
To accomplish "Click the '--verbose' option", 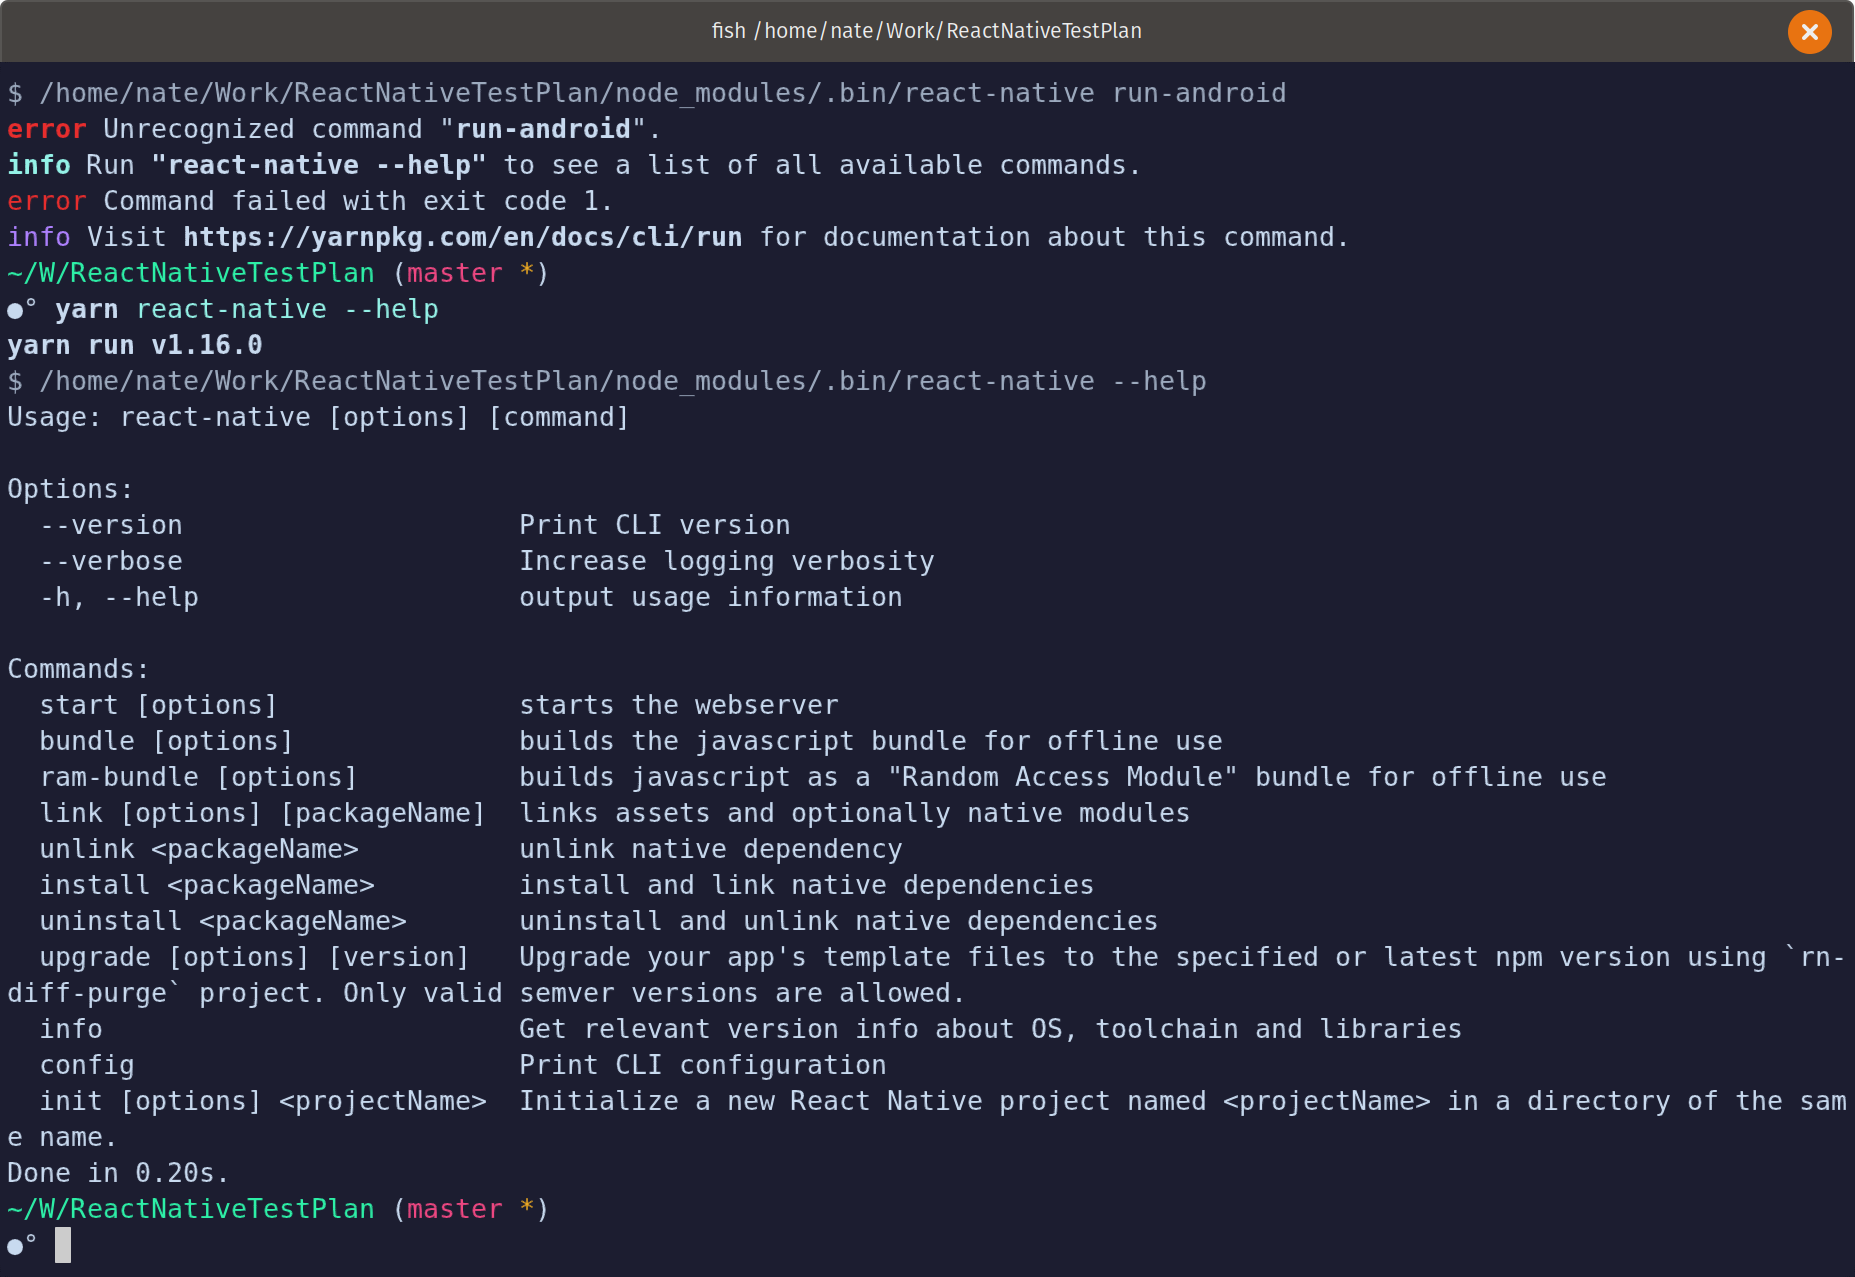I will click(x=111, y=561).
